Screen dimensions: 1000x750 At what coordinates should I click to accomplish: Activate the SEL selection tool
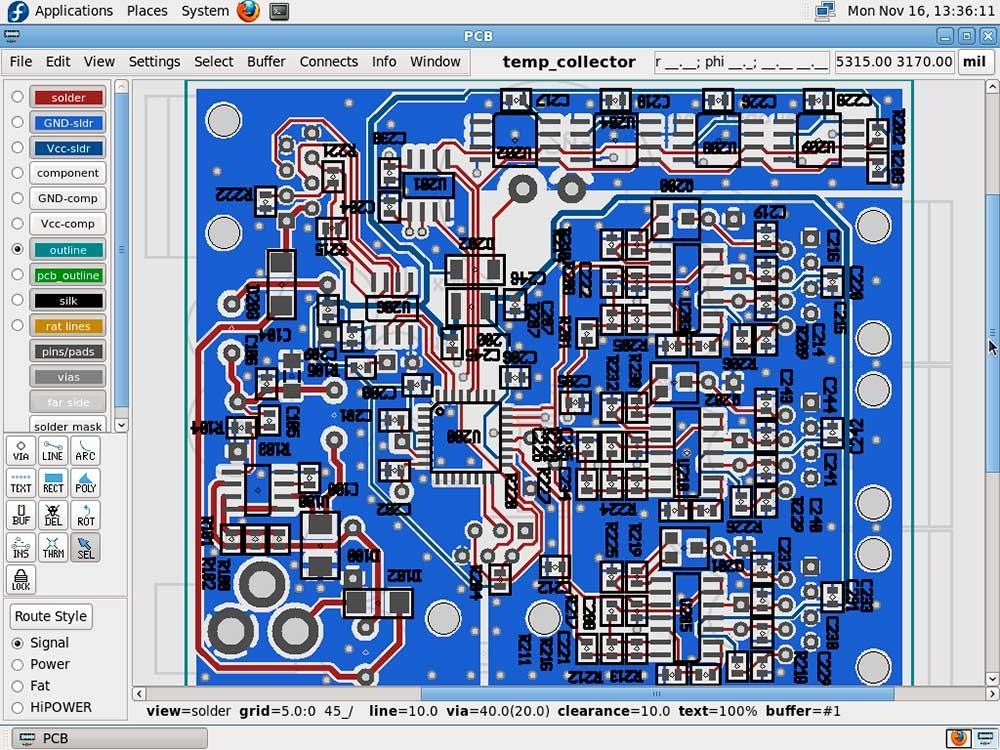click(85, 548)
